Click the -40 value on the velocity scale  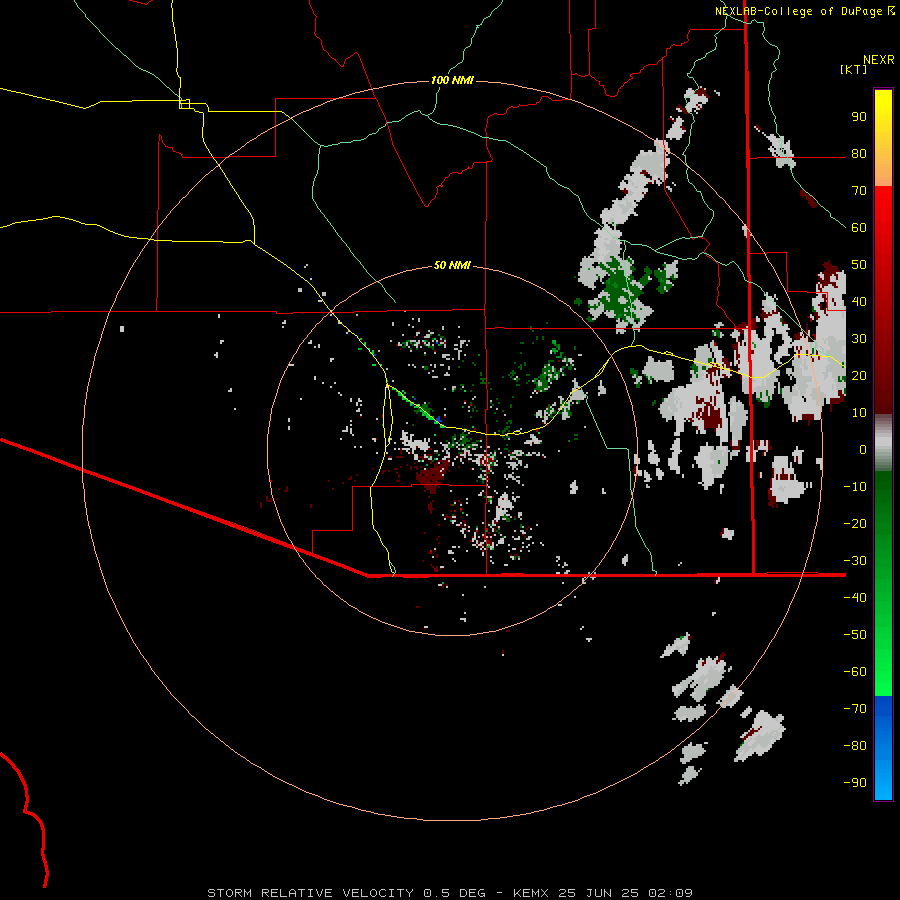(855, 598)
